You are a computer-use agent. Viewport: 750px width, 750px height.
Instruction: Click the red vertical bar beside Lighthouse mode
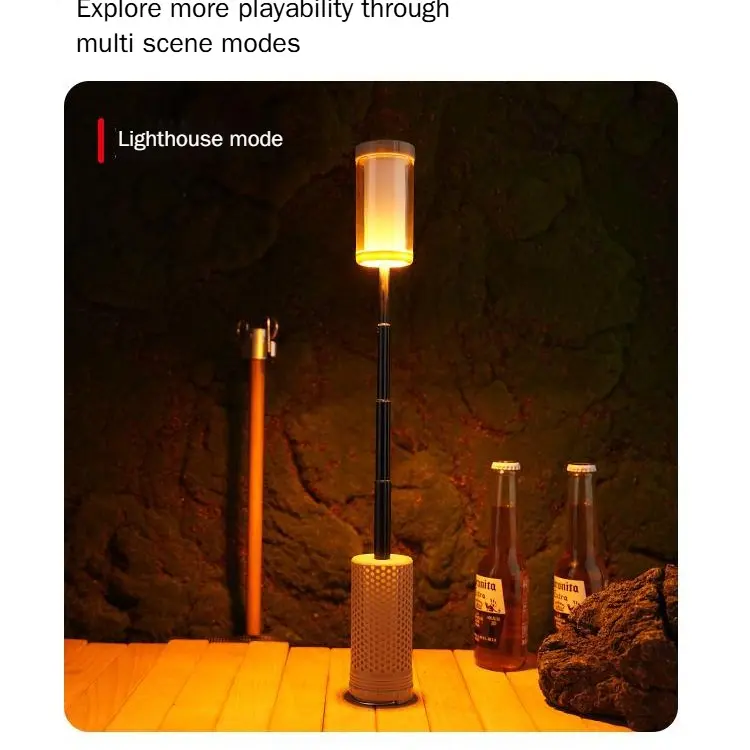(101, 141)
